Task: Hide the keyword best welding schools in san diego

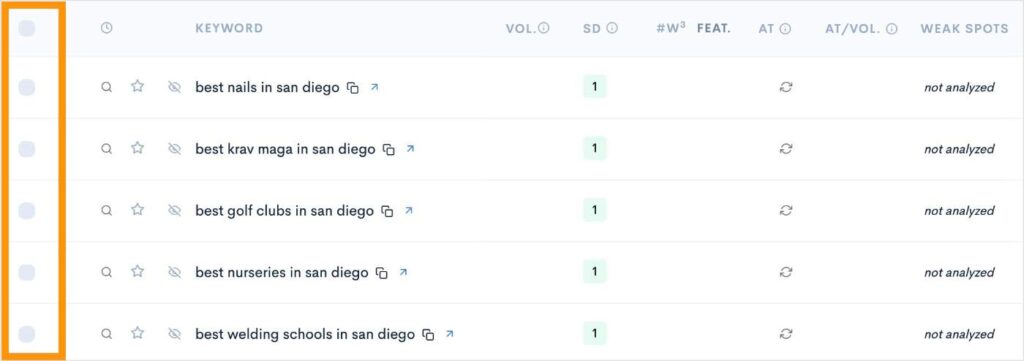Action: 174,334
